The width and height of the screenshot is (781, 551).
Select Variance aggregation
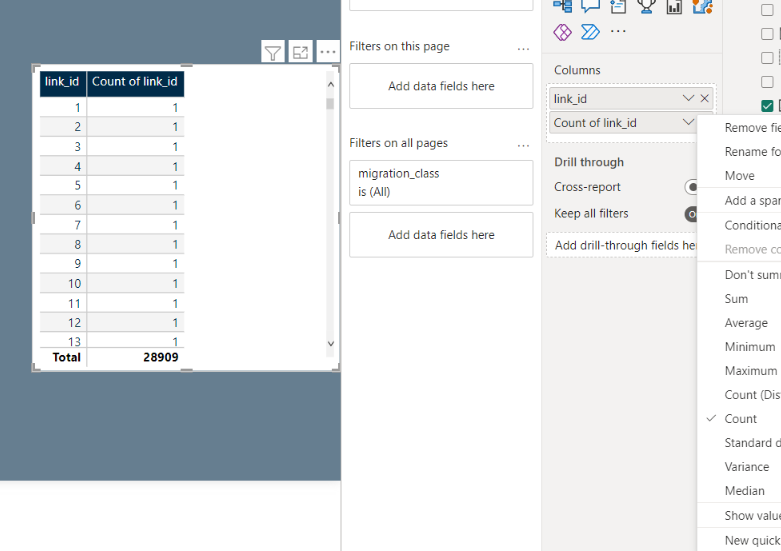tap(739, 466)
